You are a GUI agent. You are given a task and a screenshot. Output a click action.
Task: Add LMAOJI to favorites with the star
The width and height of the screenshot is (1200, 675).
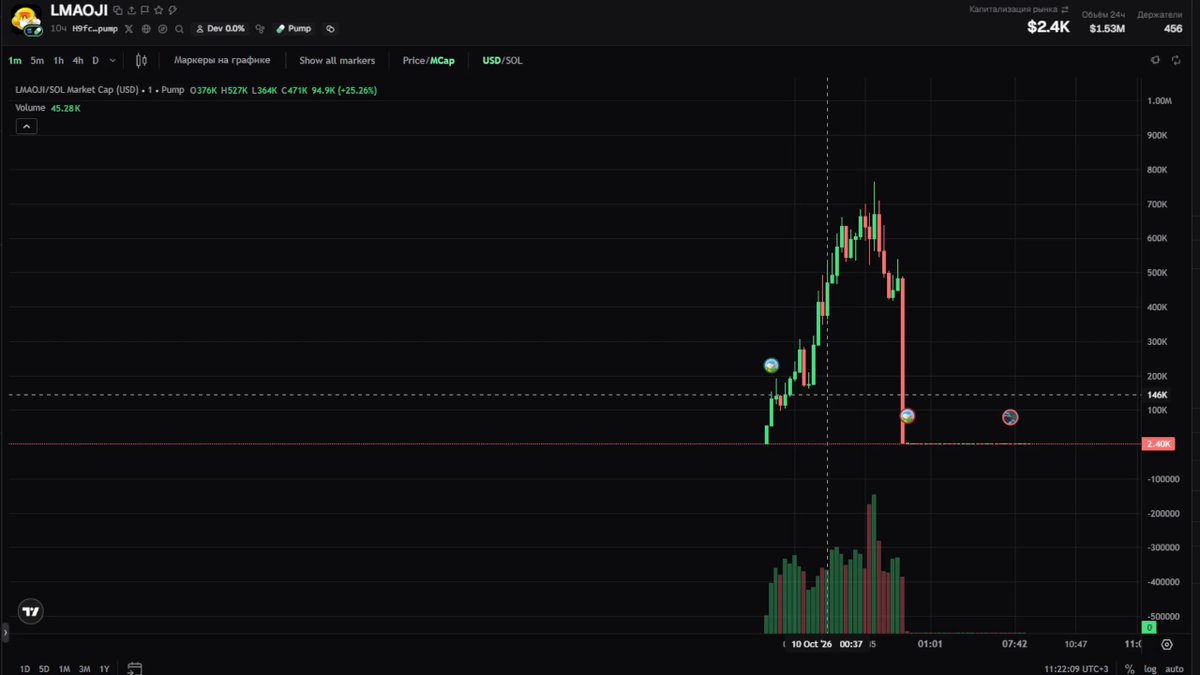click(x=158, y=10)
